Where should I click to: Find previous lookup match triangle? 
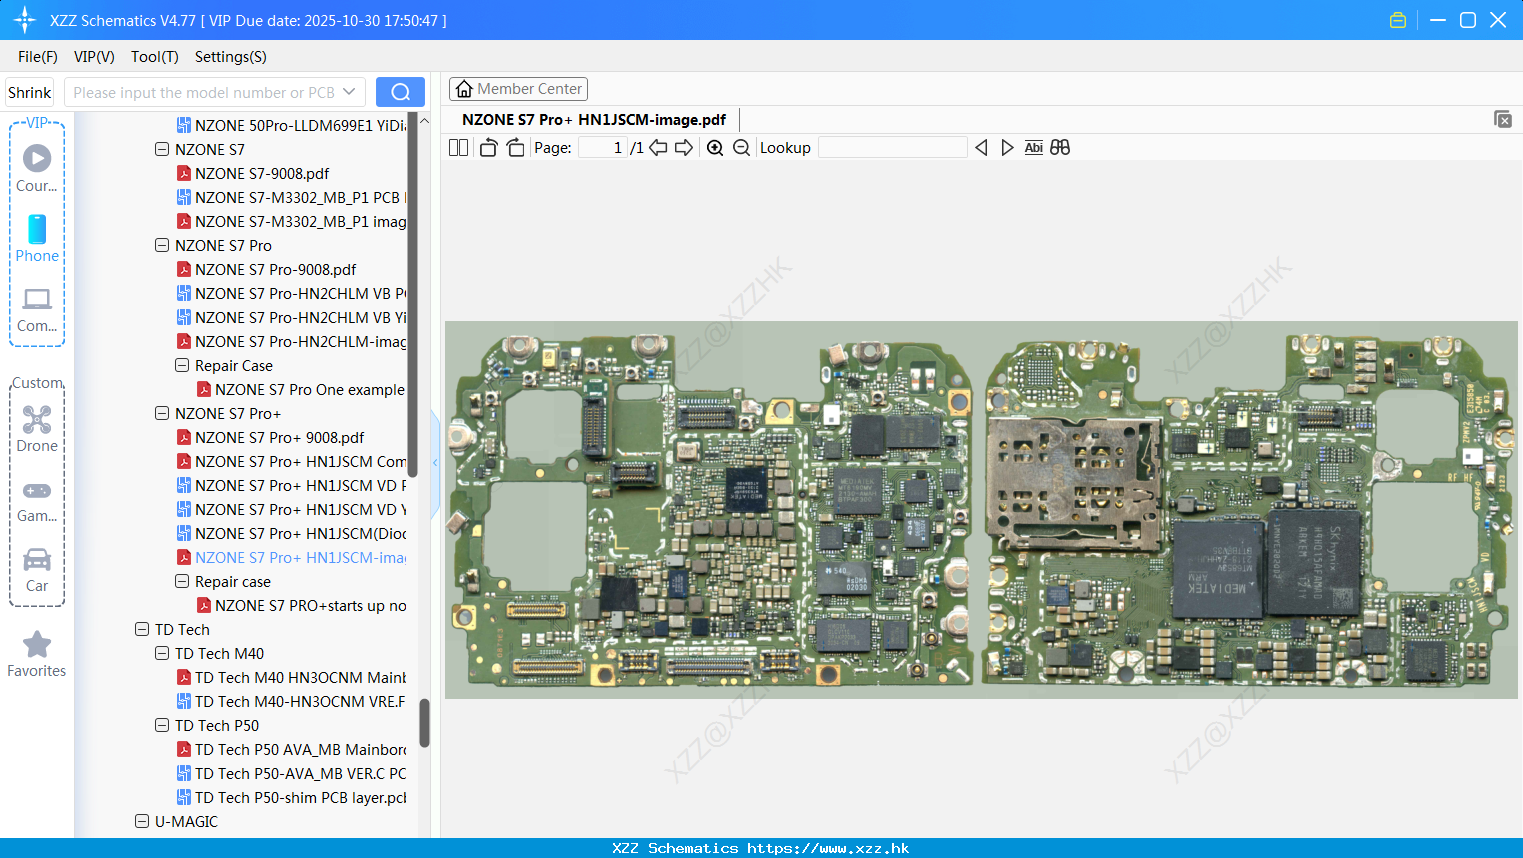pyautogui.click(x=981, y=148)
